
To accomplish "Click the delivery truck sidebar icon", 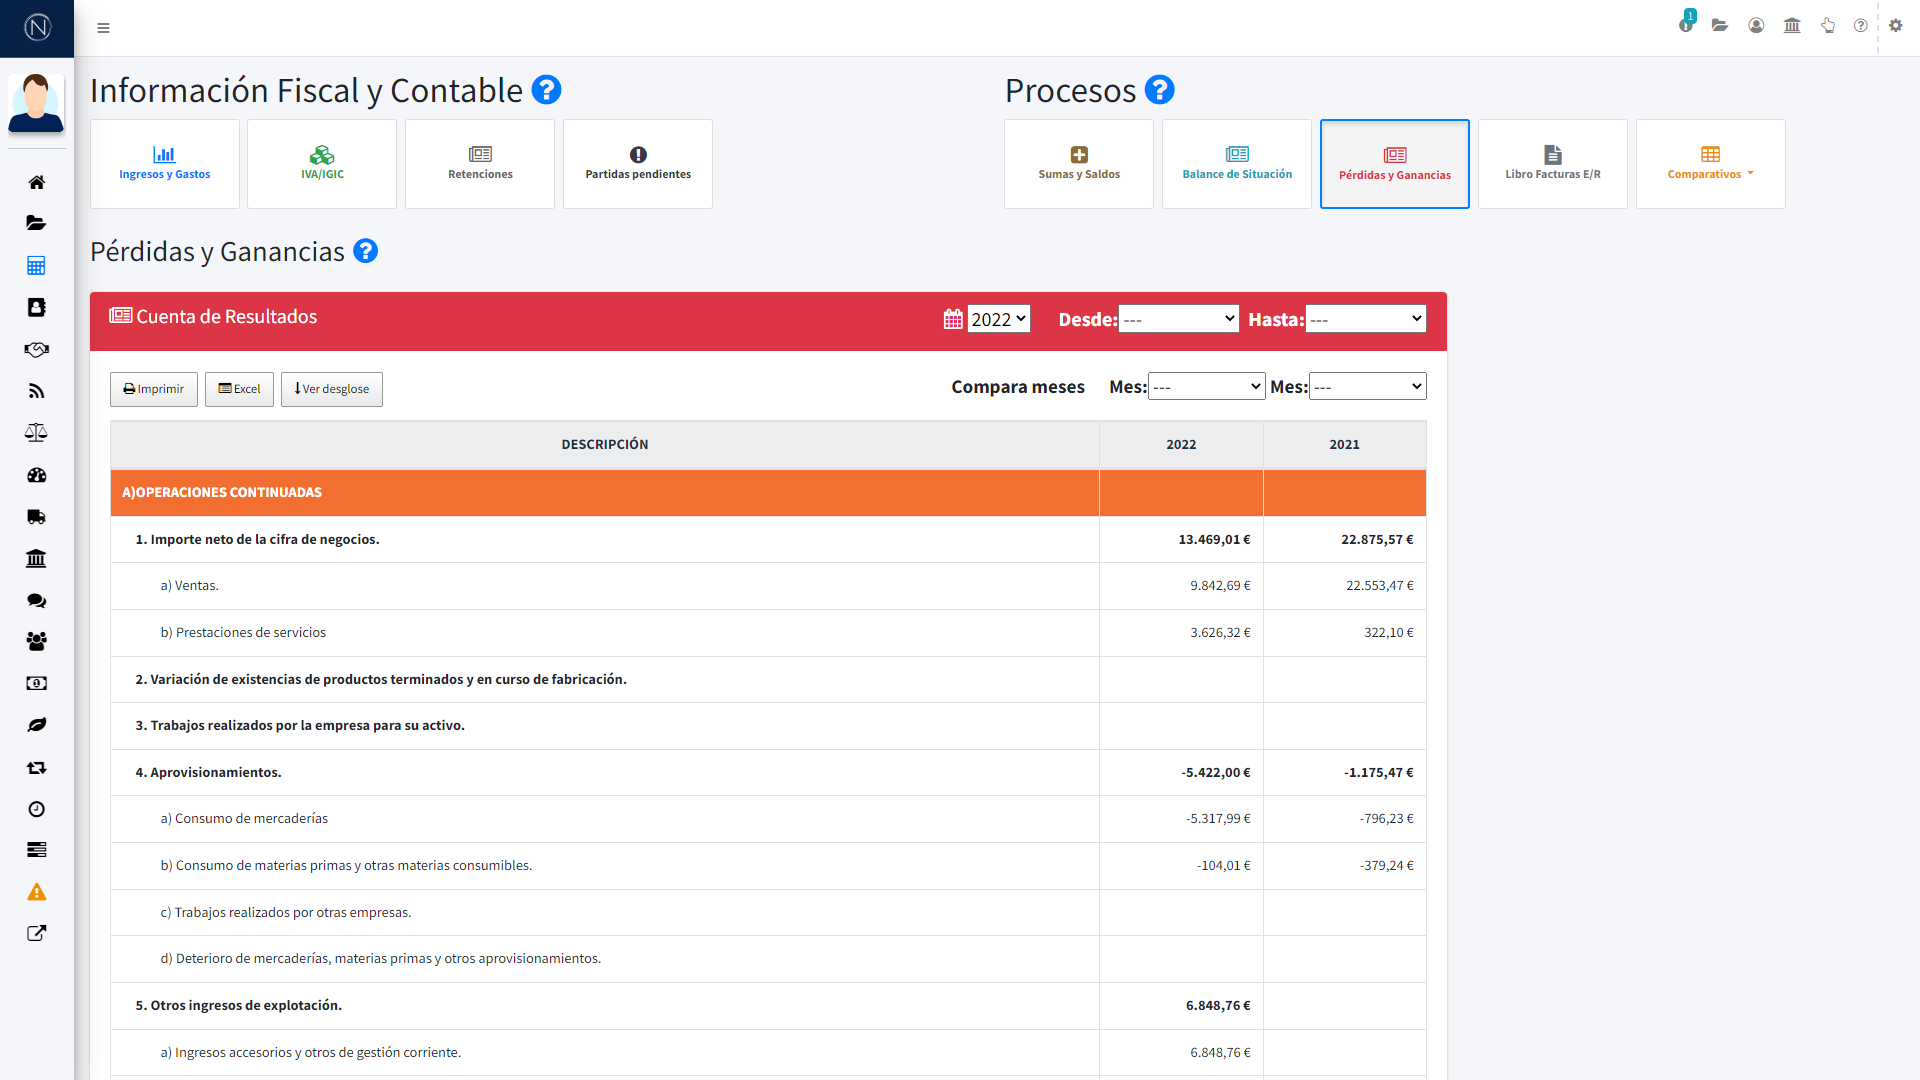I will 36,517.
